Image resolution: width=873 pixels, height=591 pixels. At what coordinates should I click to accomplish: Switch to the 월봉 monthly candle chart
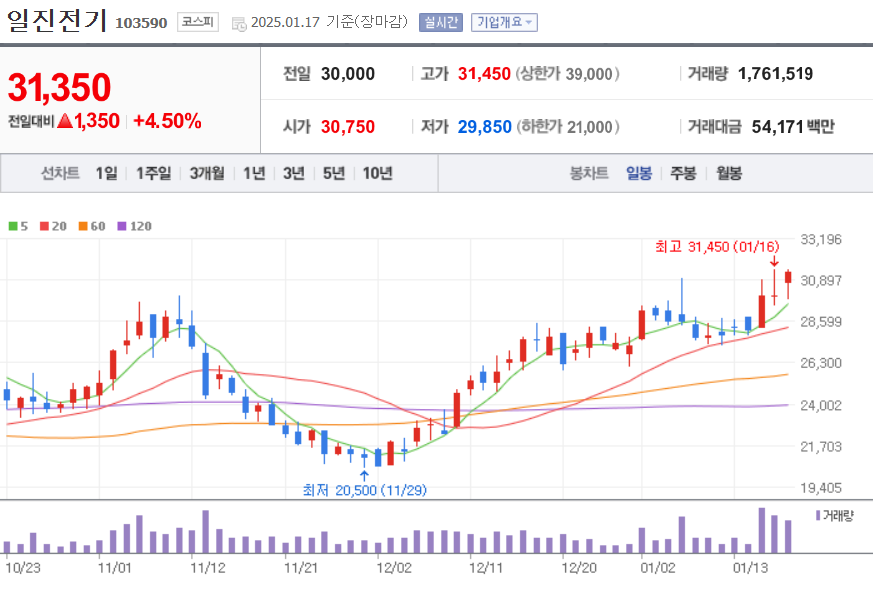pos(729,173)
